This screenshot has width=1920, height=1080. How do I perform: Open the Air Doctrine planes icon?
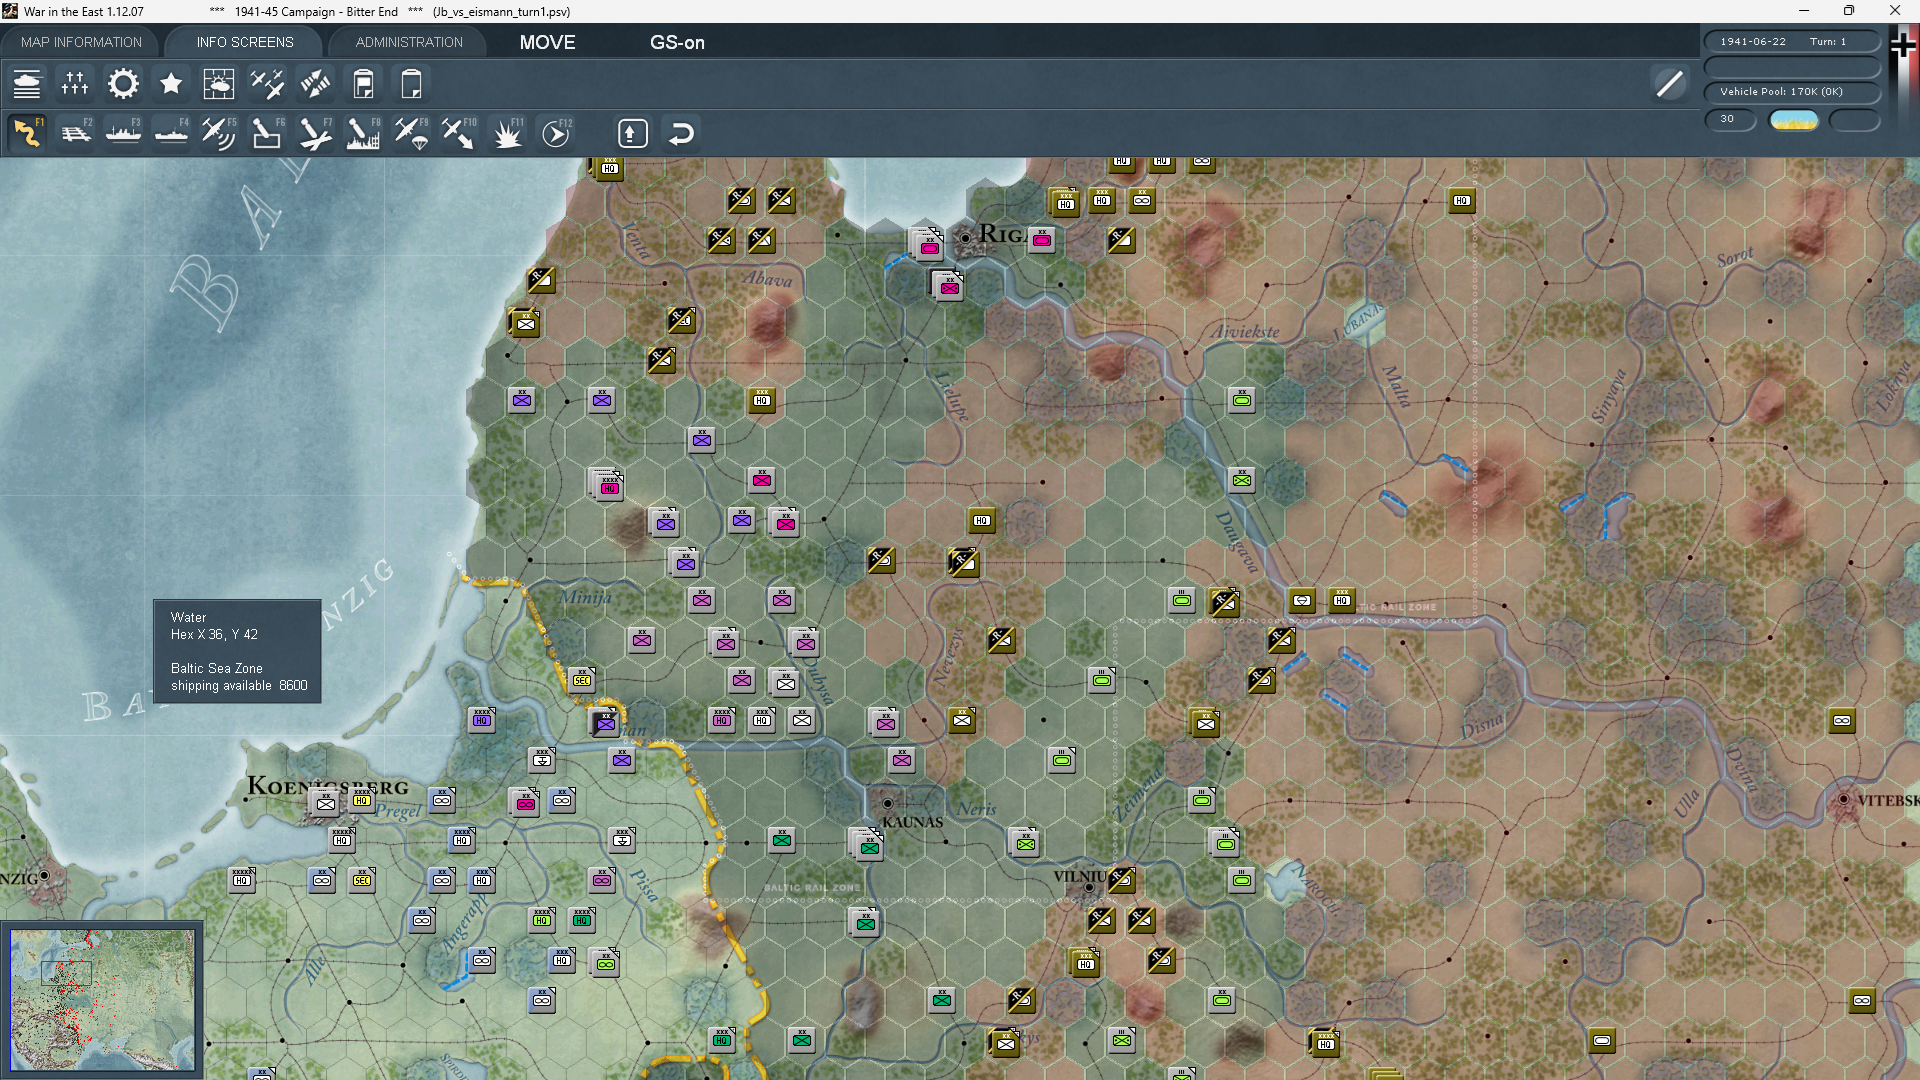267,84
